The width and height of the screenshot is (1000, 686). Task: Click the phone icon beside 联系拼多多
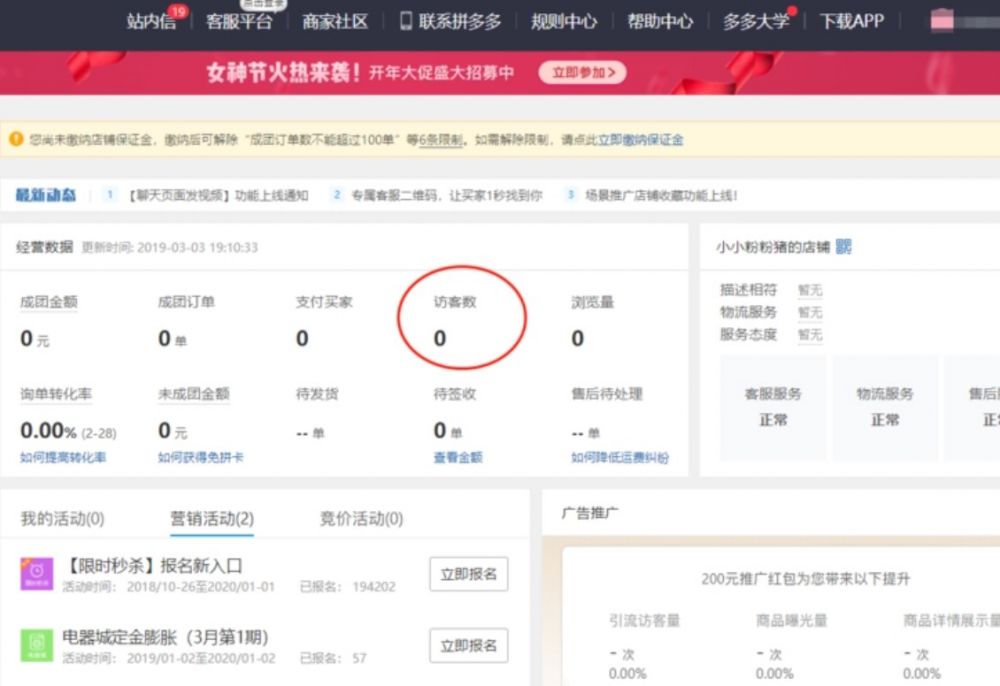pos(406,21)
